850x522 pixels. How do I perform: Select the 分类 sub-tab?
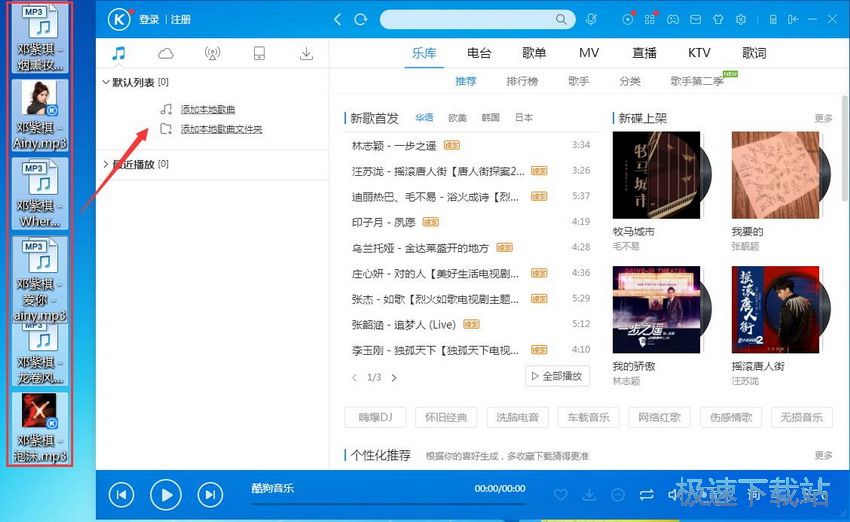[630, 81]
